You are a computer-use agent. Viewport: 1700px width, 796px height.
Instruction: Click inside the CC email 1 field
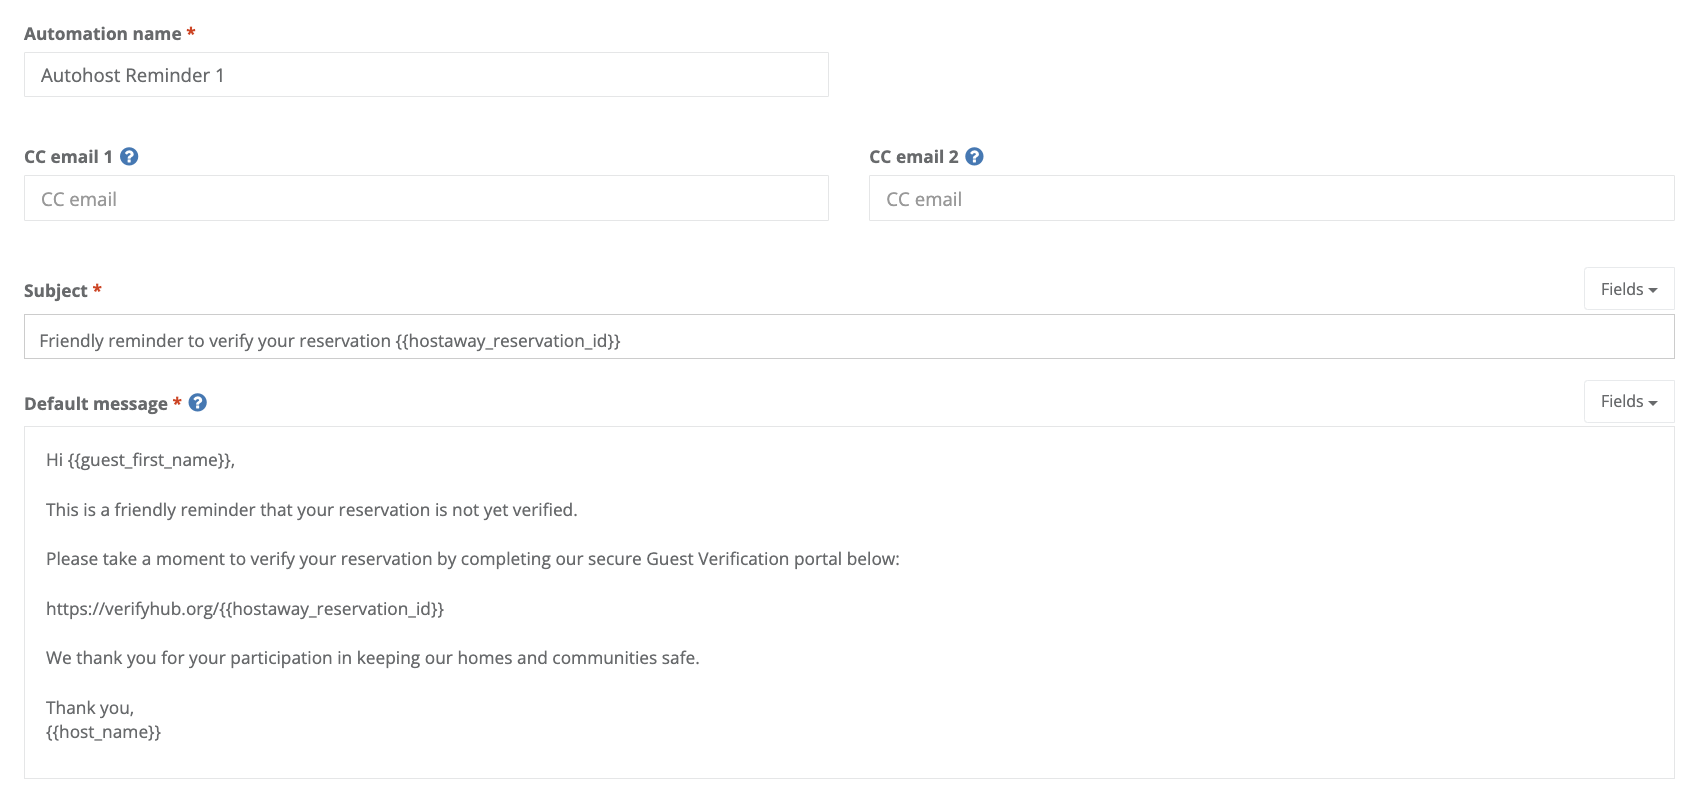click(x=425, y=198)
